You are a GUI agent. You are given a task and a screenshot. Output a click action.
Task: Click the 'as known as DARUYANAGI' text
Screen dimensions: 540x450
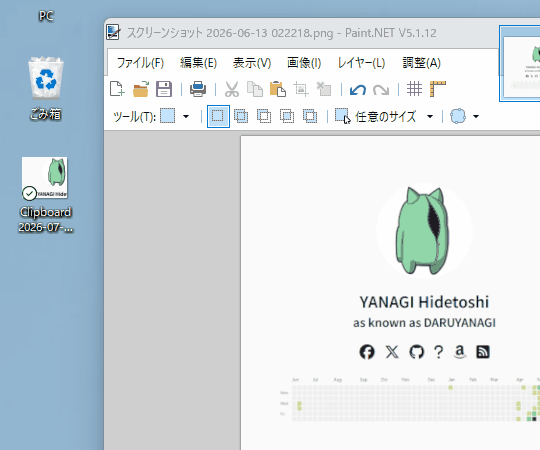coord(424,323)
